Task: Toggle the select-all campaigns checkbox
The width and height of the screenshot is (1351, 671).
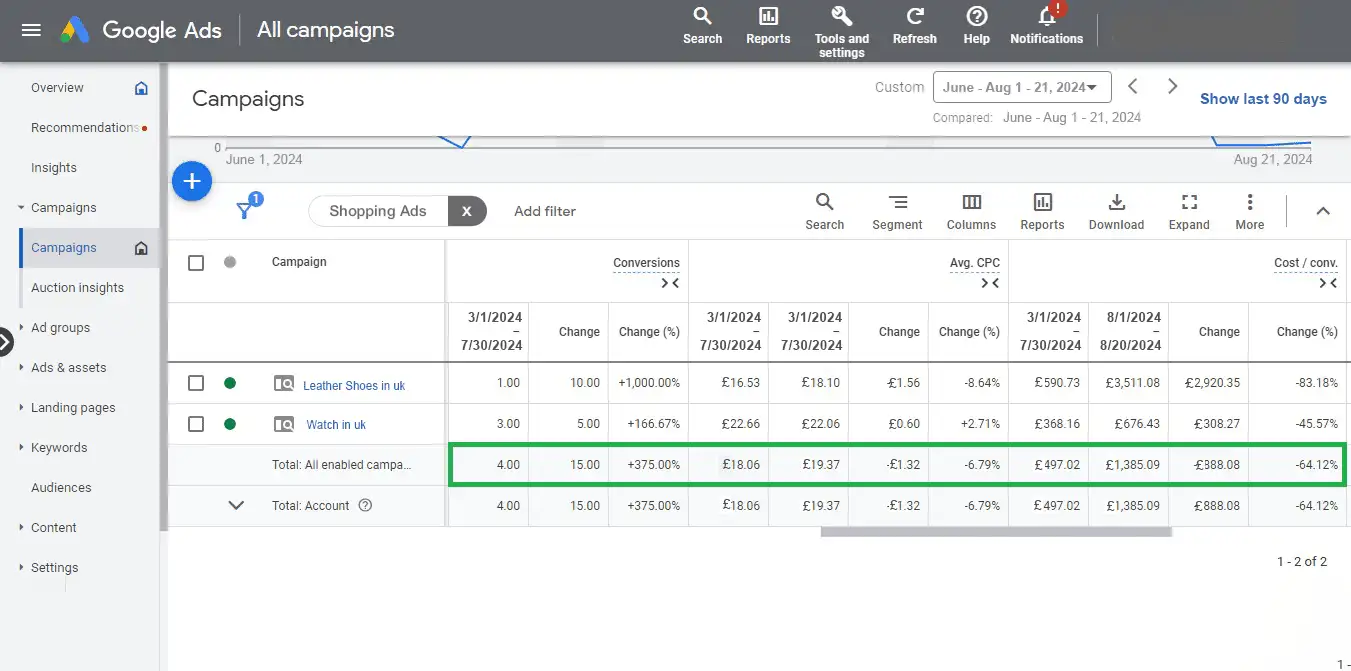Action: (196, 263)
